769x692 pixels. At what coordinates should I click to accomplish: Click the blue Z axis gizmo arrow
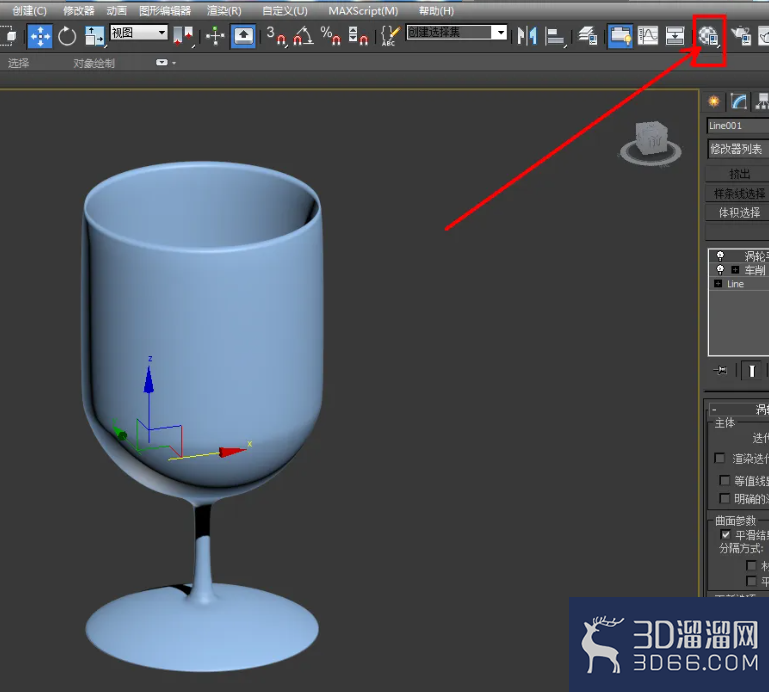click(149, 378)
